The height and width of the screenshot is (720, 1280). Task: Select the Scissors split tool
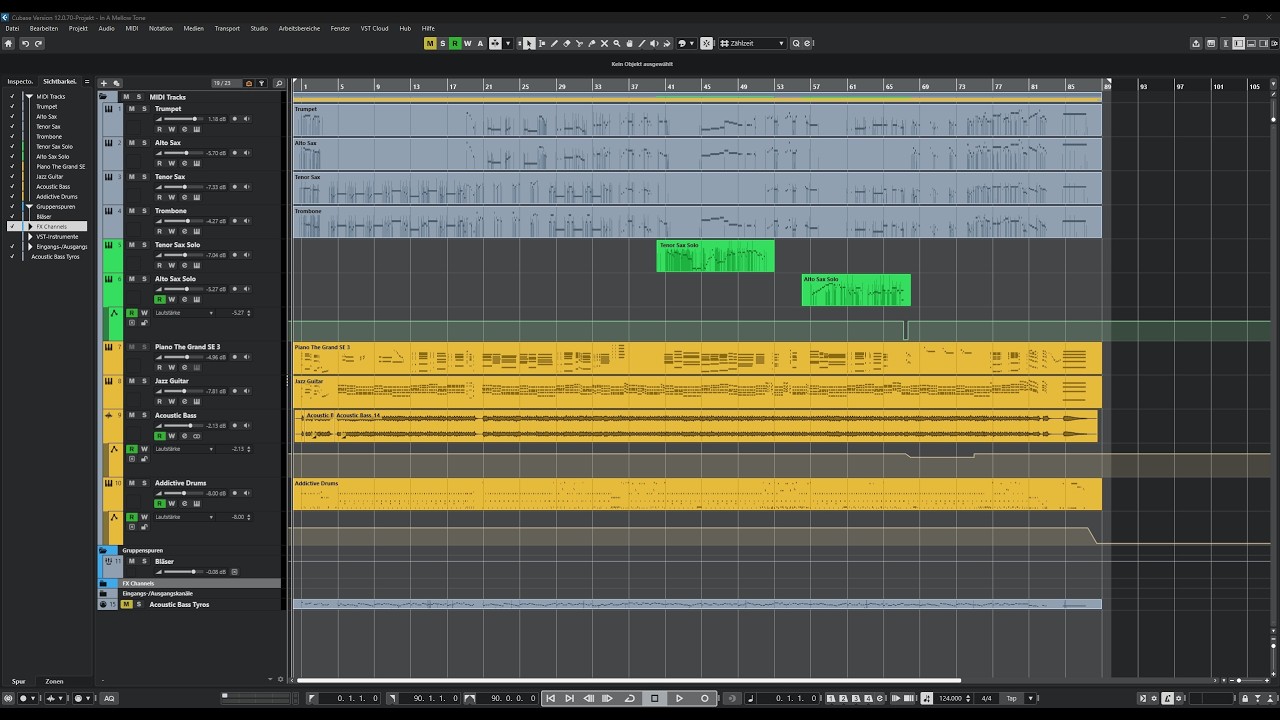[x=579, y=44]
